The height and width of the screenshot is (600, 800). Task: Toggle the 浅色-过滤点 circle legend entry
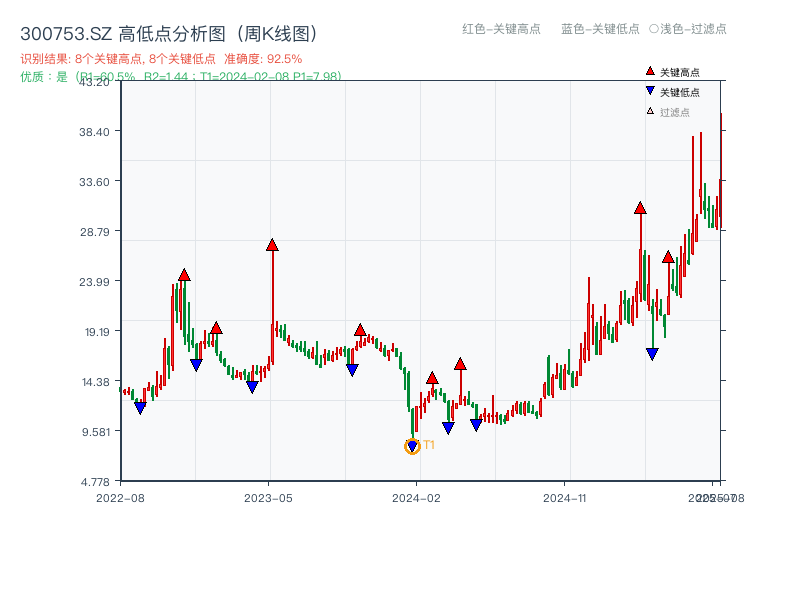pos(686,29)
